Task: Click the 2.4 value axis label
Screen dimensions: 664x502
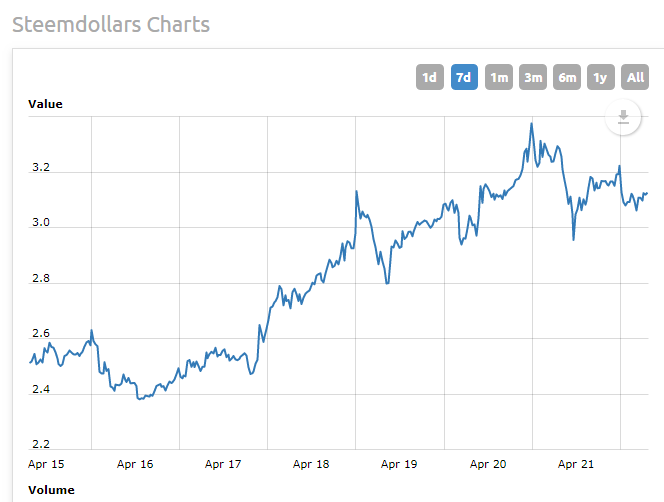Action: pos(40,389)
